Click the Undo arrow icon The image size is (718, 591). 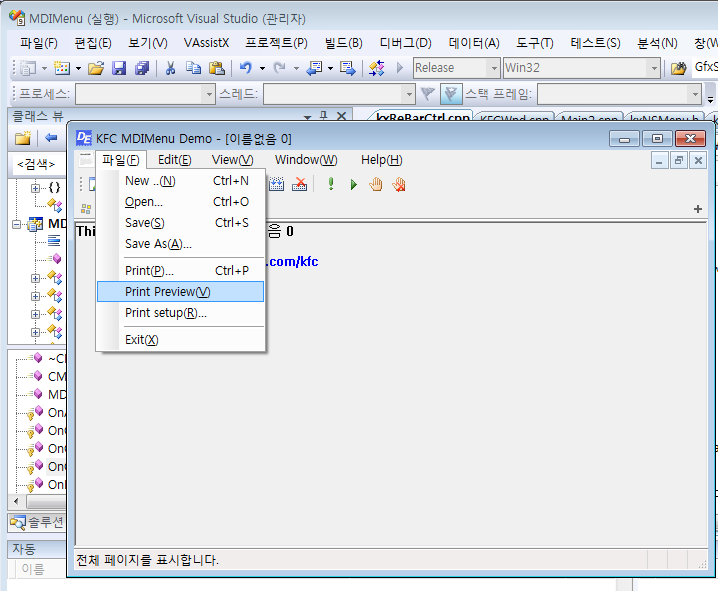point(246,68)
